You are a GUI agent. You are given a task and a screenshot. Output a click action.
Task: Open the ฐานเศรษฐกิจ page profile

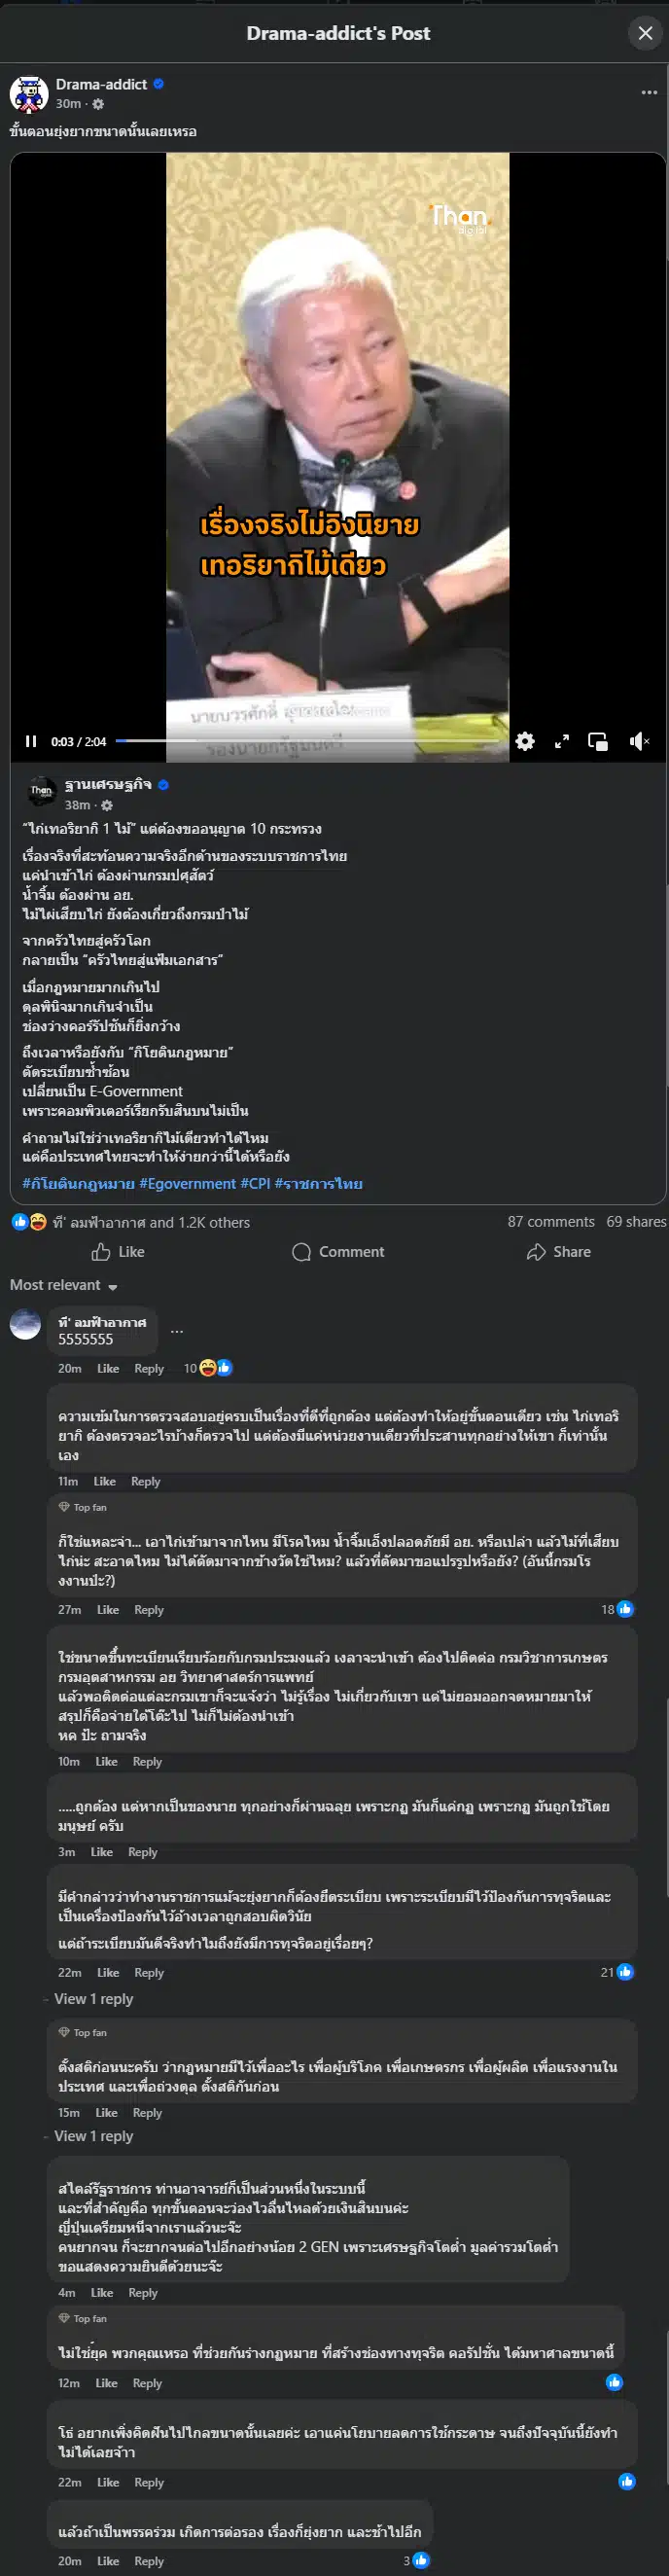tap(108, 786)
